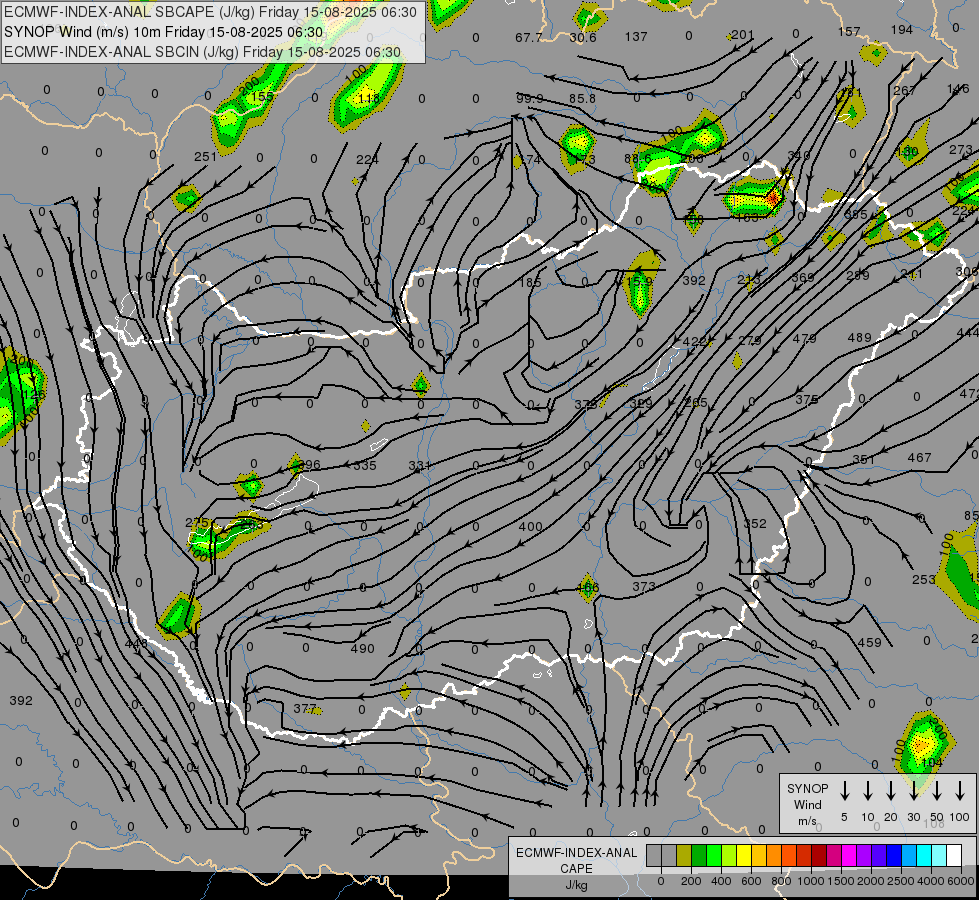Image resolution: width=979 pixels, height=900 pixels.
Task: Select the dark green CAPE legend swatch
Action: pyautogui.click(x=699, y=856)
